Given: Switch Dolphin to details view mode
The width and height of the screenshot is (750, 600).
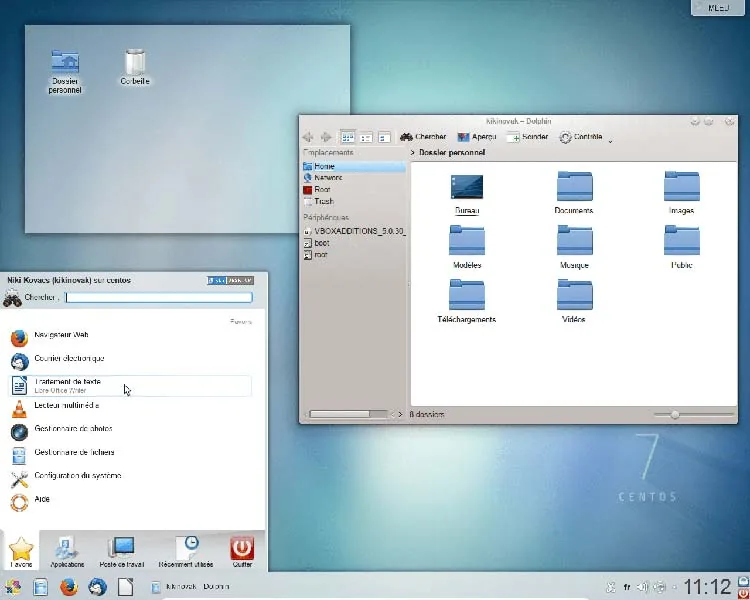Looking at the screenshot, I should pos(384,137).
